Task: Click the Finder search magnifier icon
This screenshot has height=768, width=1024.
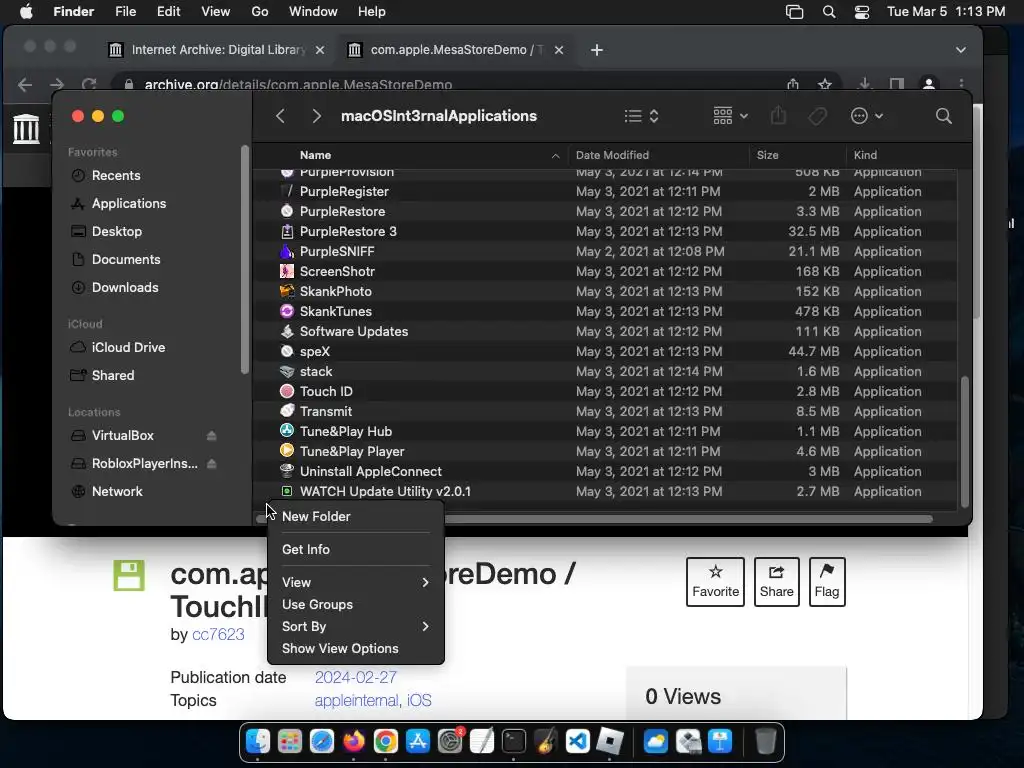Action: [943, 116]
